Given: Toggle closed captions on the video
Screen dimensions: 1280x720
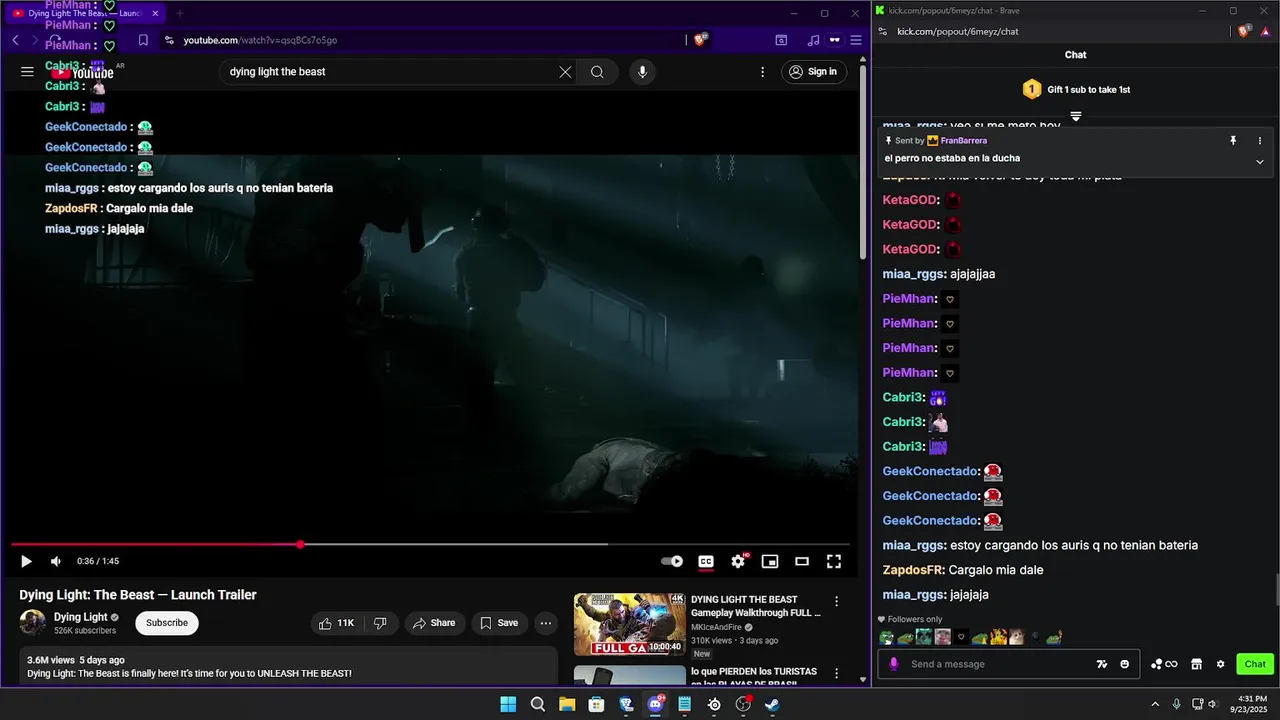Looking at the screenshot, I should pyautogui.click(x=706, y=562).
